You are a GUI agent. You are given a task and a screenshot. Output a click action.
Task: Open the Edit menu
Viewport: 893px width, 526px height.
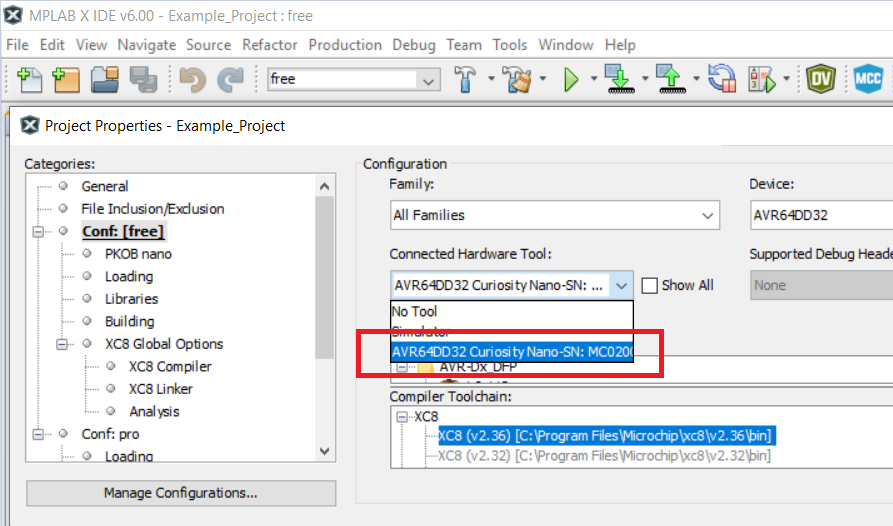click(52, 45)
